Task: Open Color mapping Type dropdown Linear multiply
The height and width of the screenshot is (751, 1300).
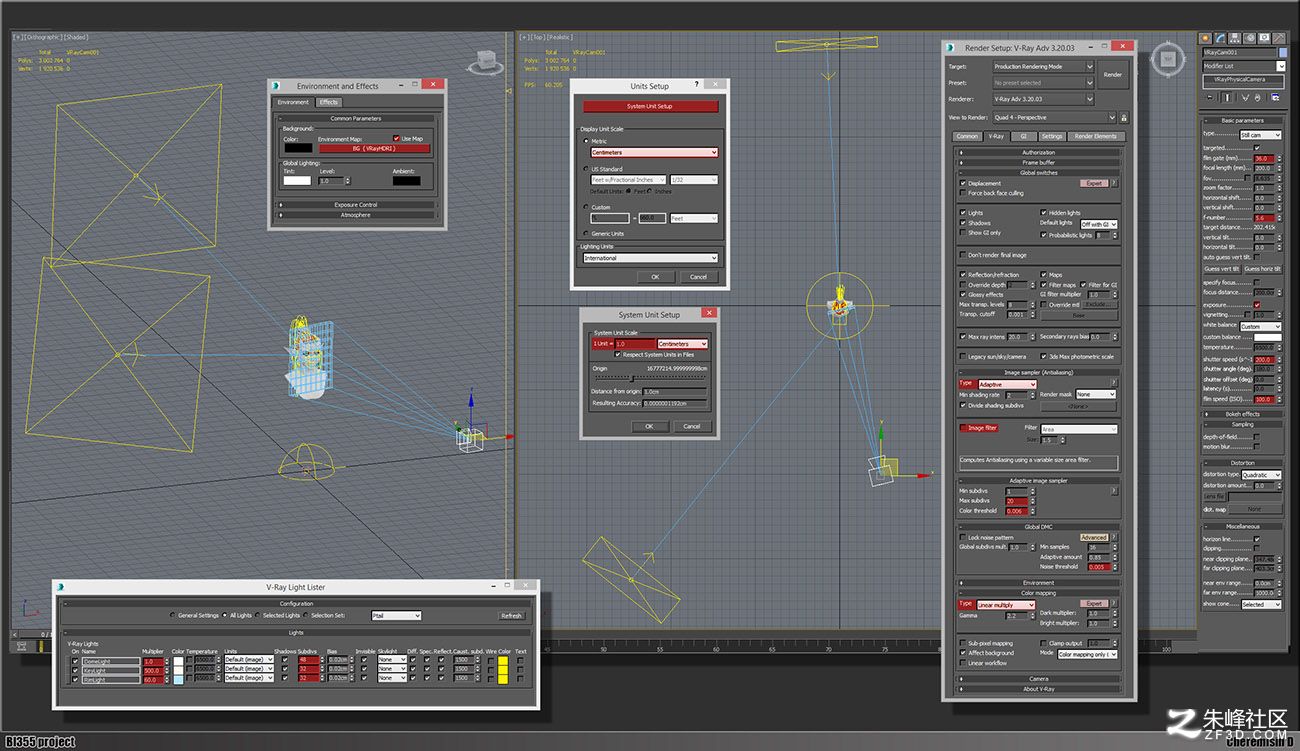Action: [1007, 604]
